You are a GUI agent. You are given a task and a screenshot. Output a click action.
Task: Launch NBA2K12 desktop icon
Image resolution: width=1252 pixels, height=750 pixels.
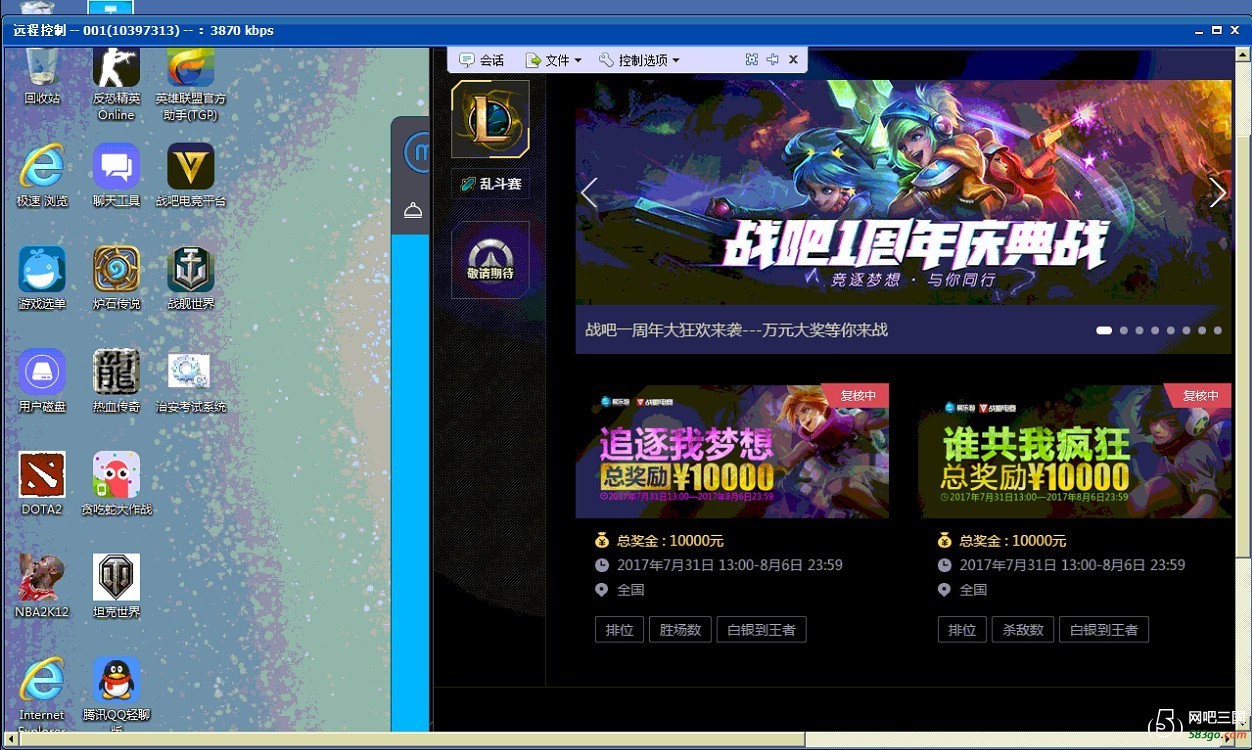[x=42, y=586]
